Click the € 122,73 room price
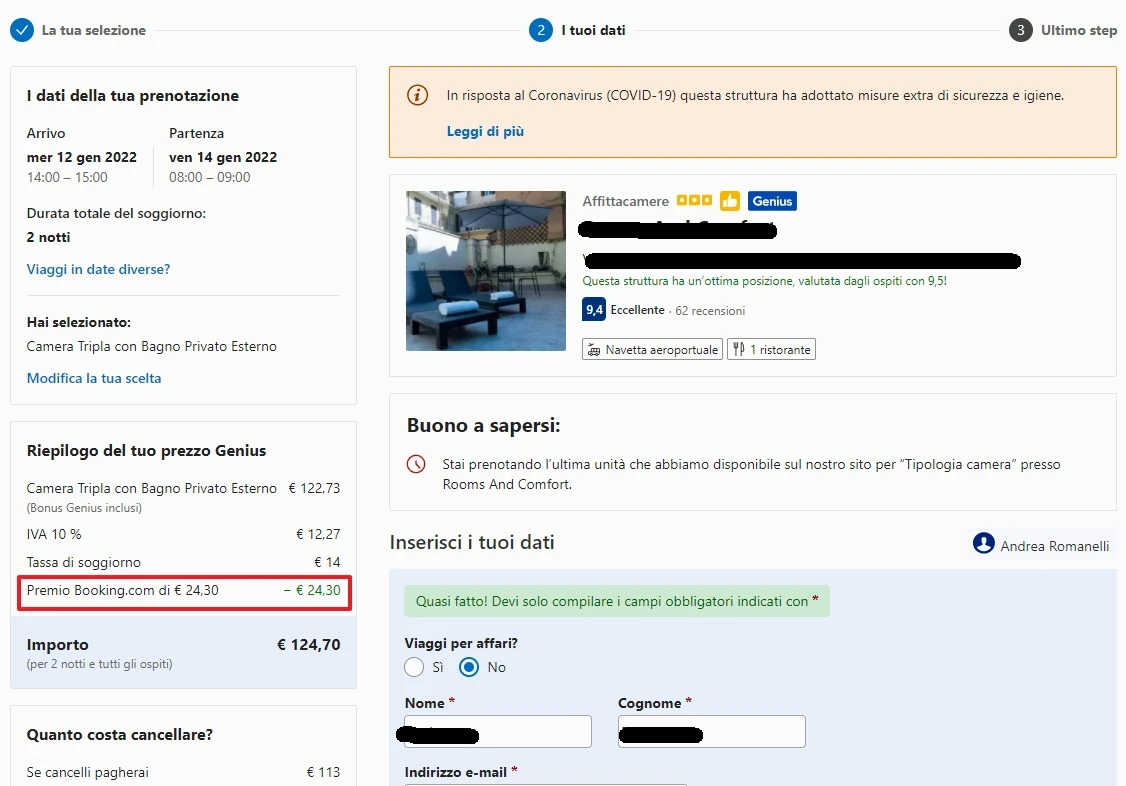Viewport: 1126px width, 786px height. [315, 488]
